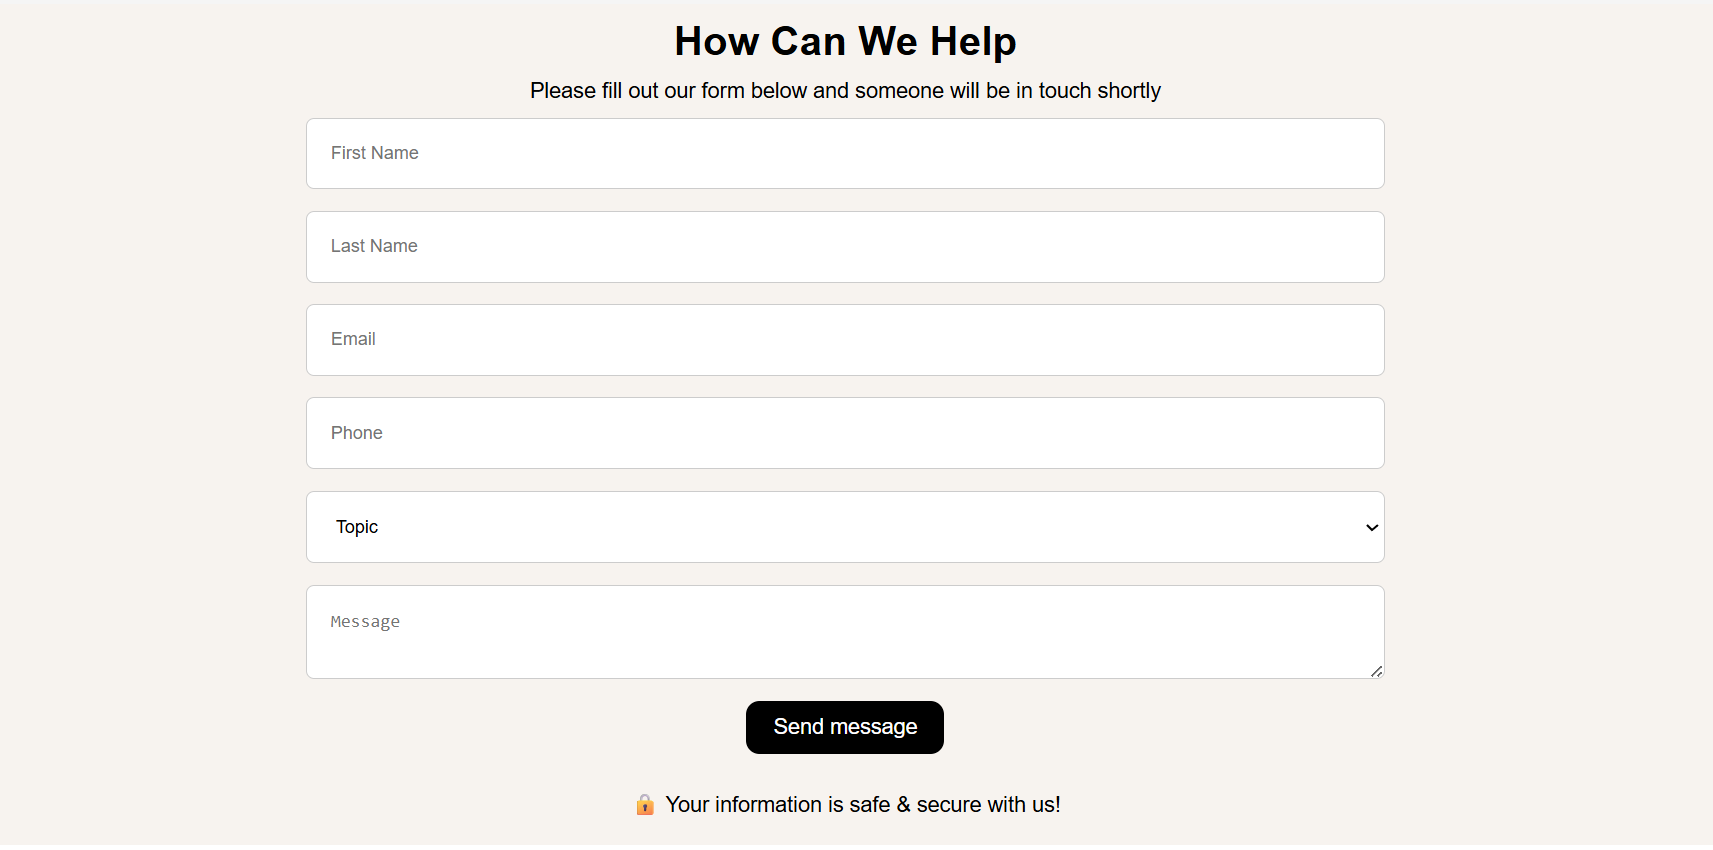The image size is (1713, 850).
Task: Click the 'First Name' placeholder text
Action: point(375,153)
